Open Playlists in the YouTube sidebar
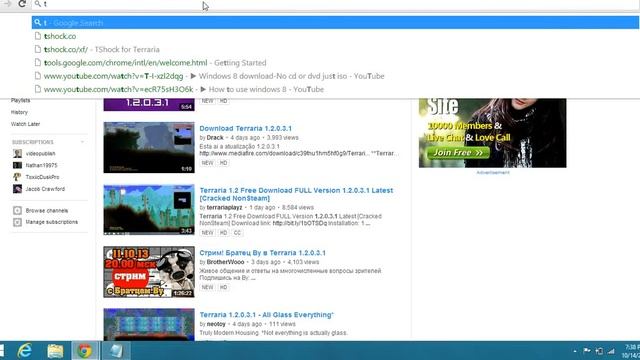Viewport: 640px width, 360px height. [20, 100]
